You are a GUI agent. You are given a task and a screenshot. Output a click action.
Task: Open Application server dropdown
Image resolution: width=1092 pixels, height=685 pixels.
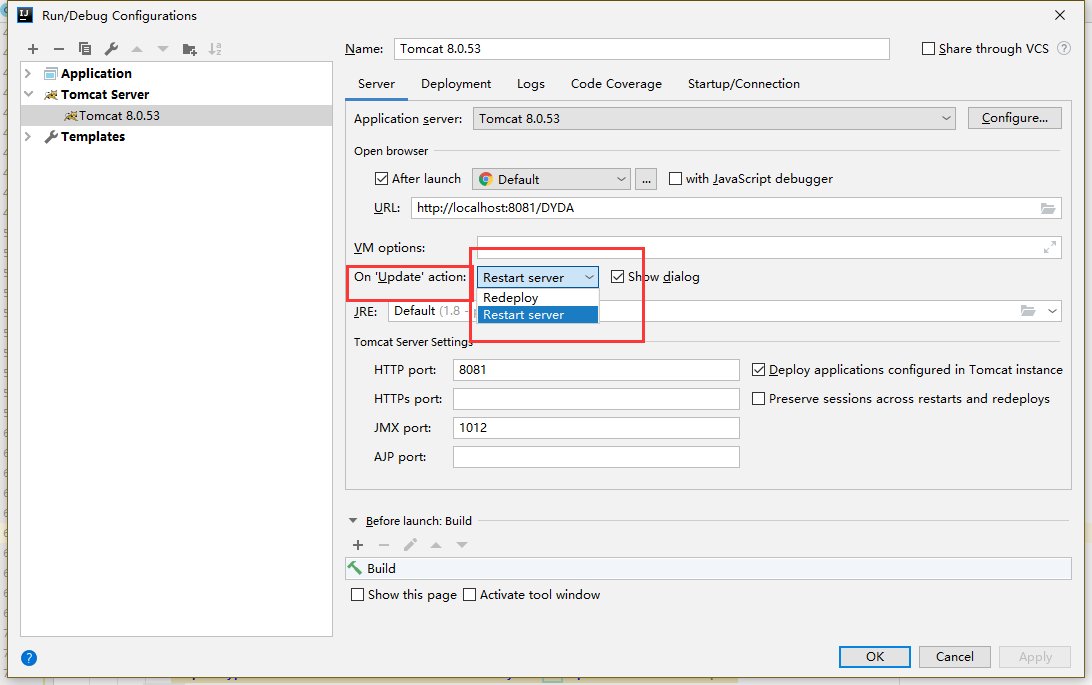[x=714, y=118]
